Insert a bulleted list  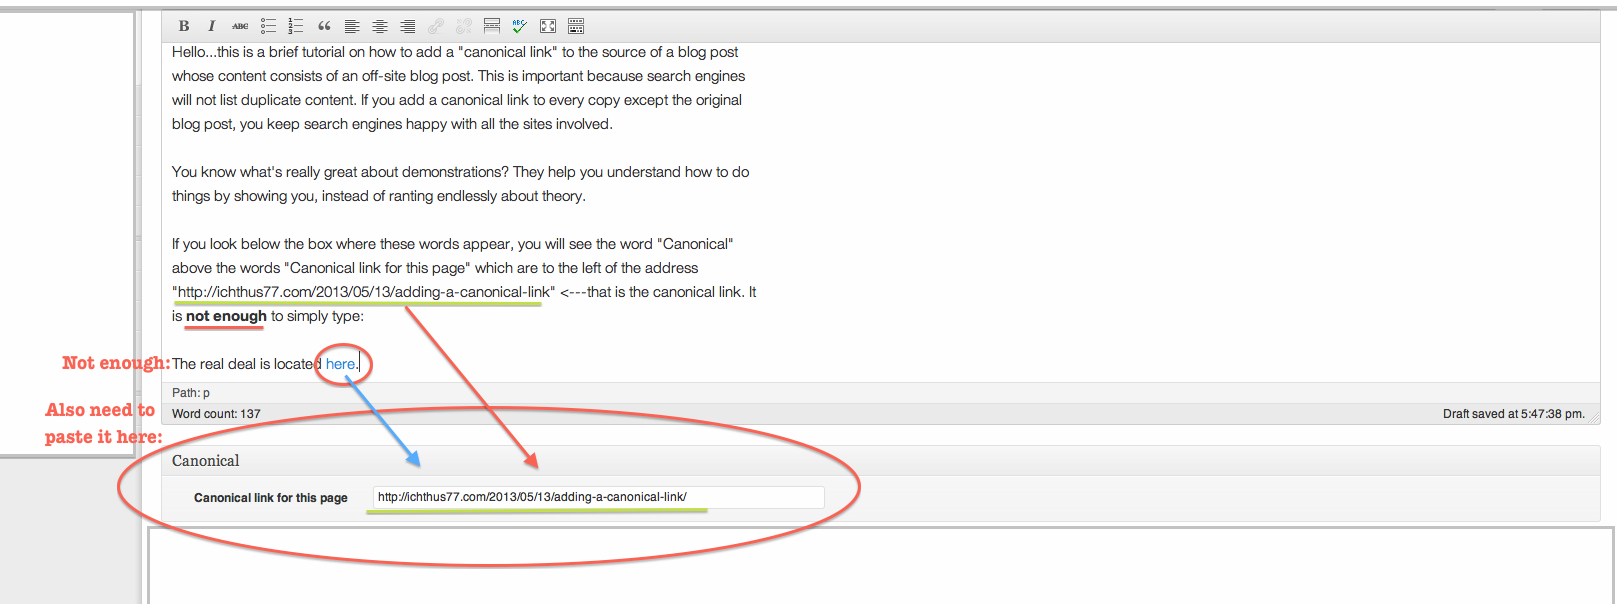click(268, 26)
